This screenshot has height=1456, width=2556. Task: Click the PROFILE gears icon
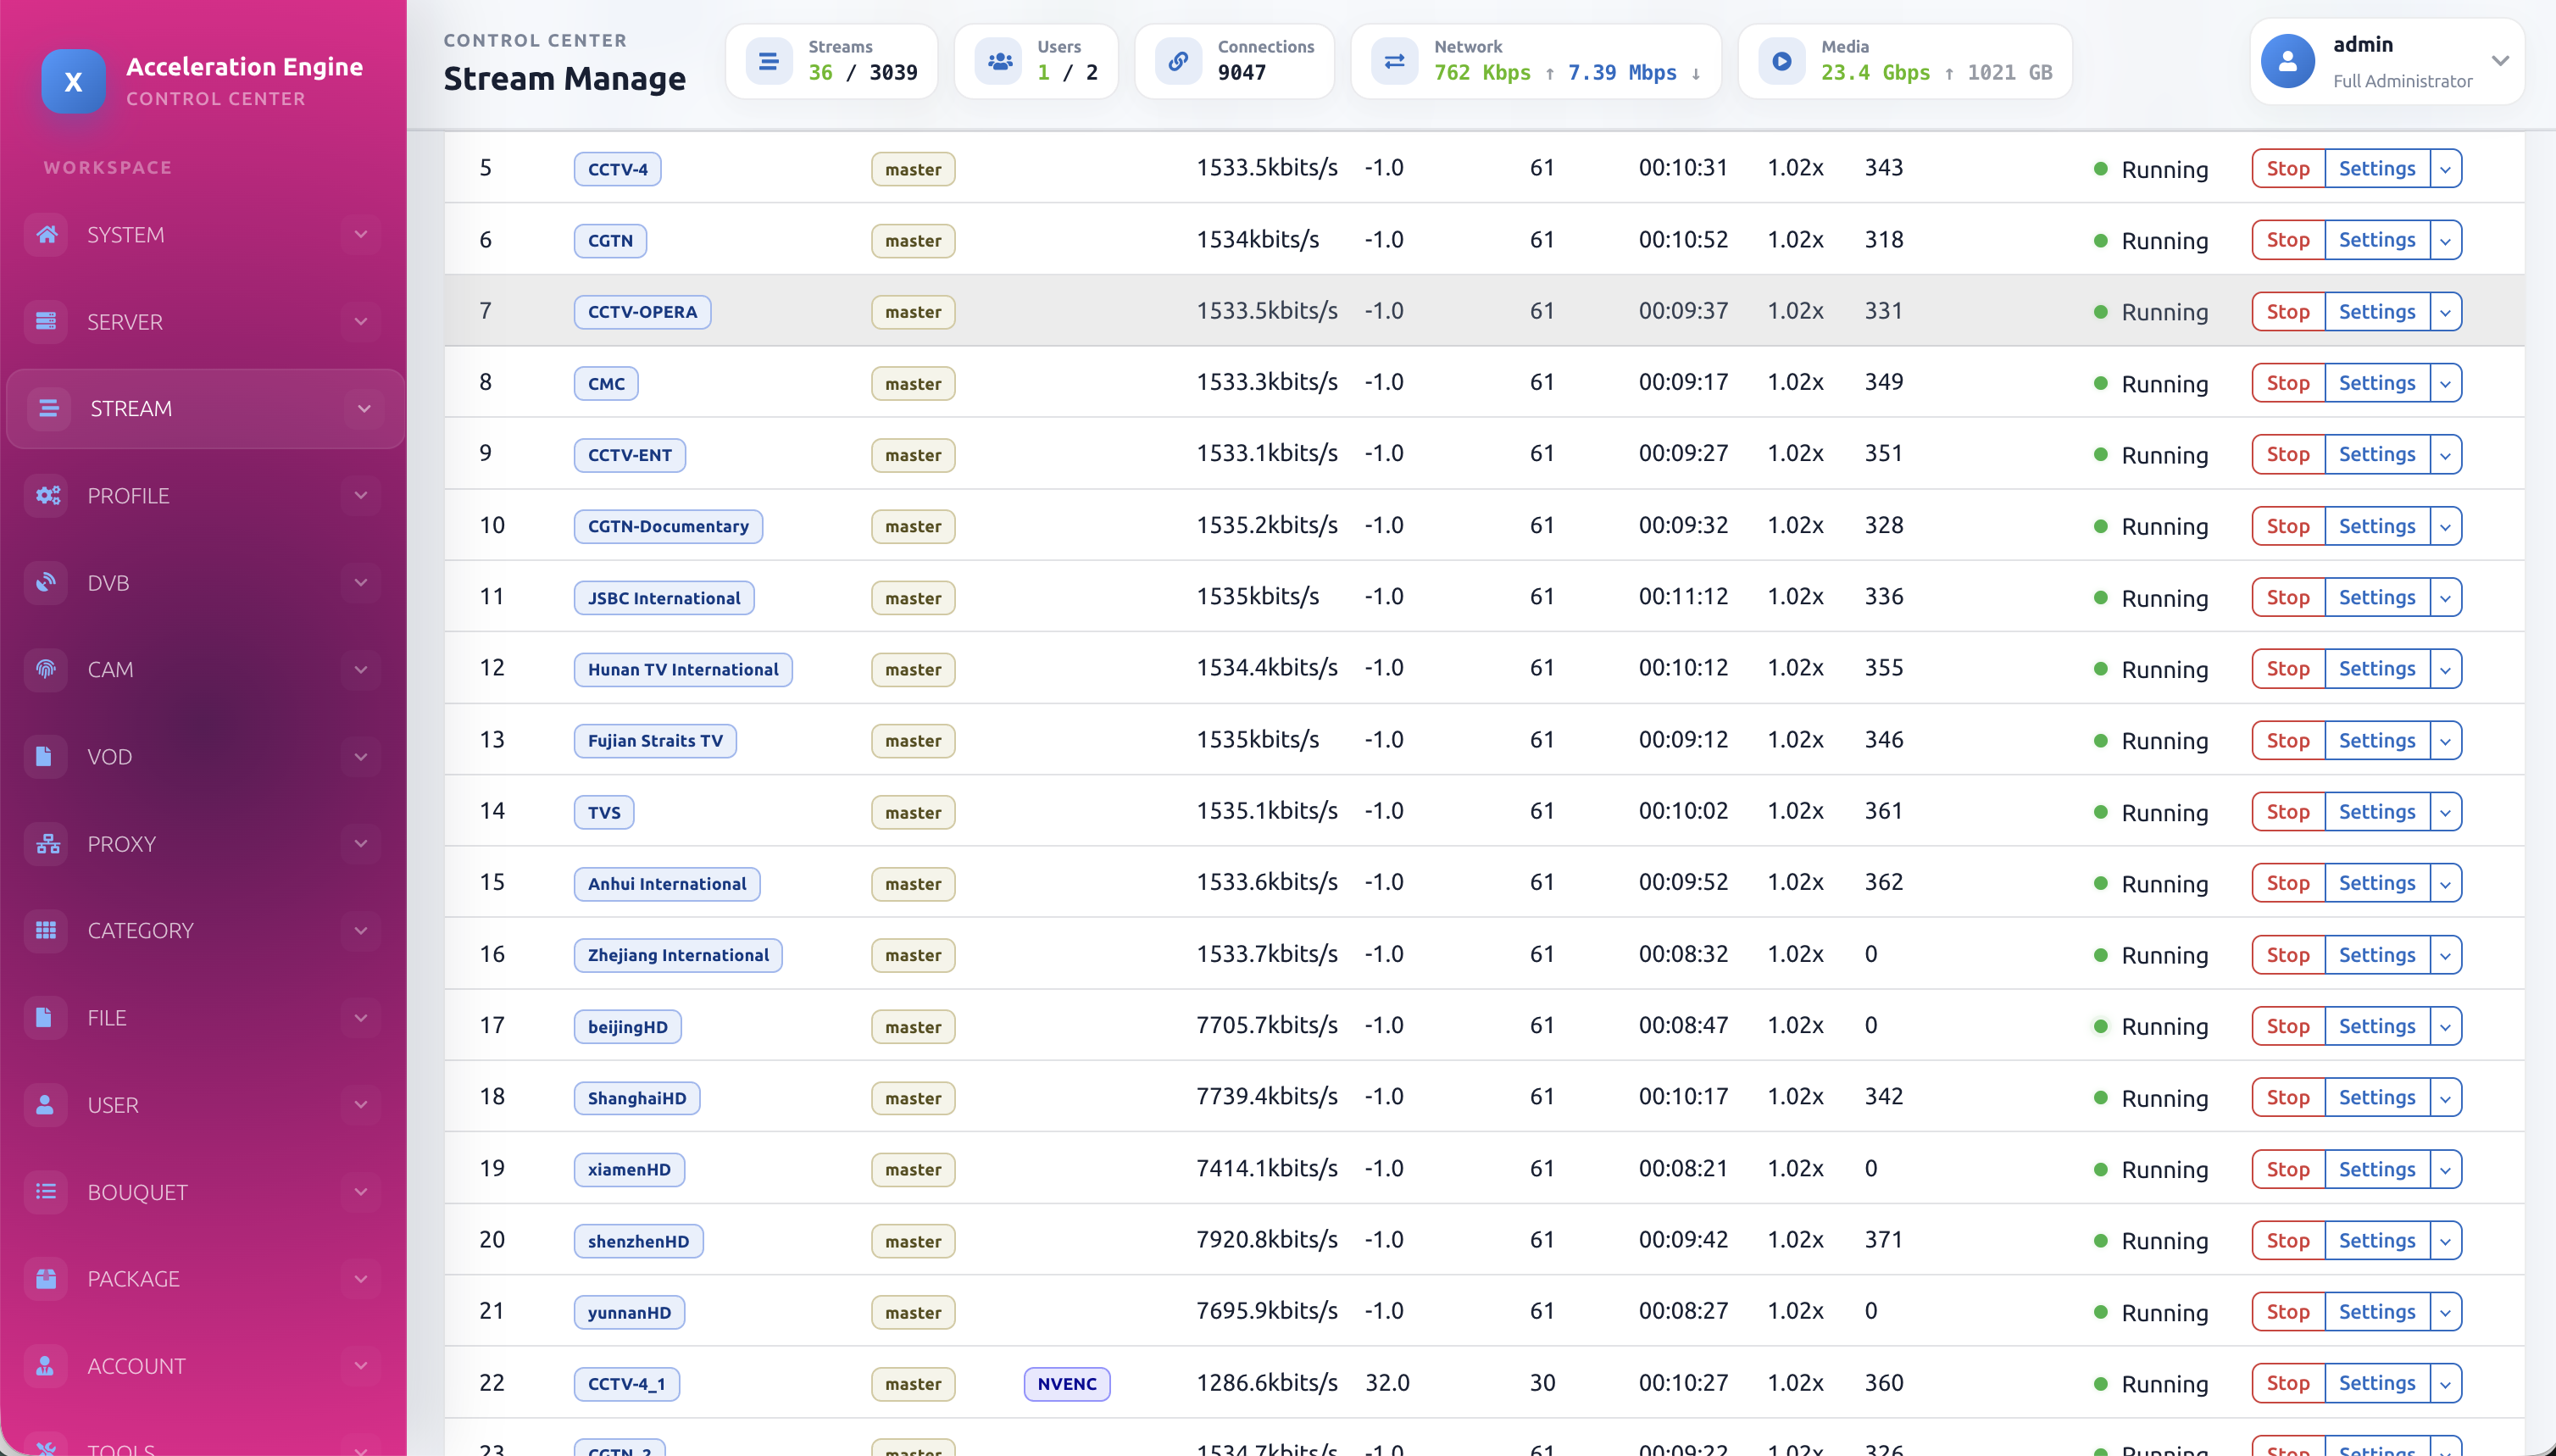point(46,495)
